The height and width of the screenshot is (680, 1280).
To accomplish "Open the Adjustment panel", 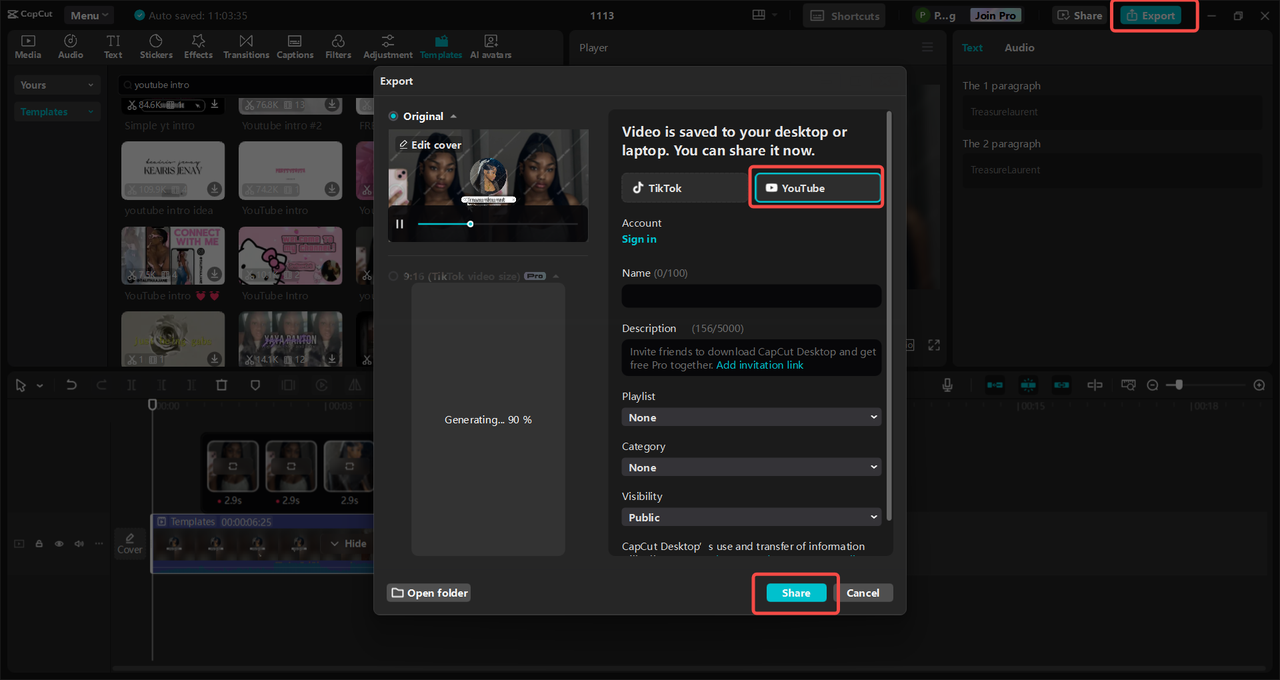I will (x=388, y=46).
